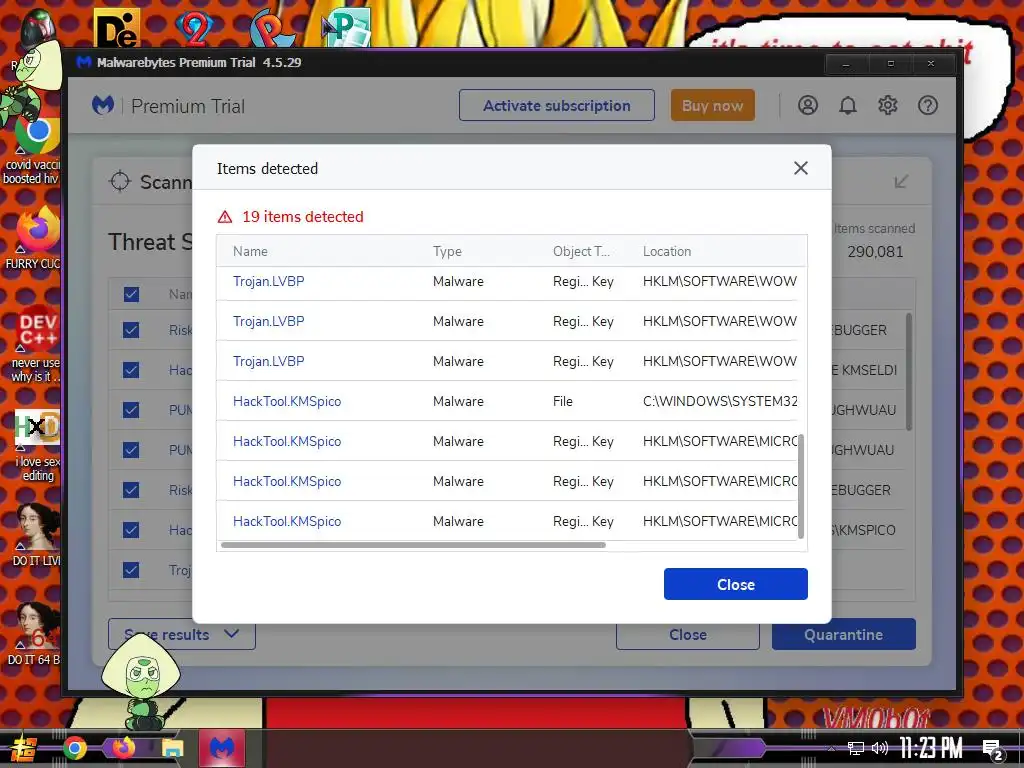Click volume icon in system tray

click(880, 748)
